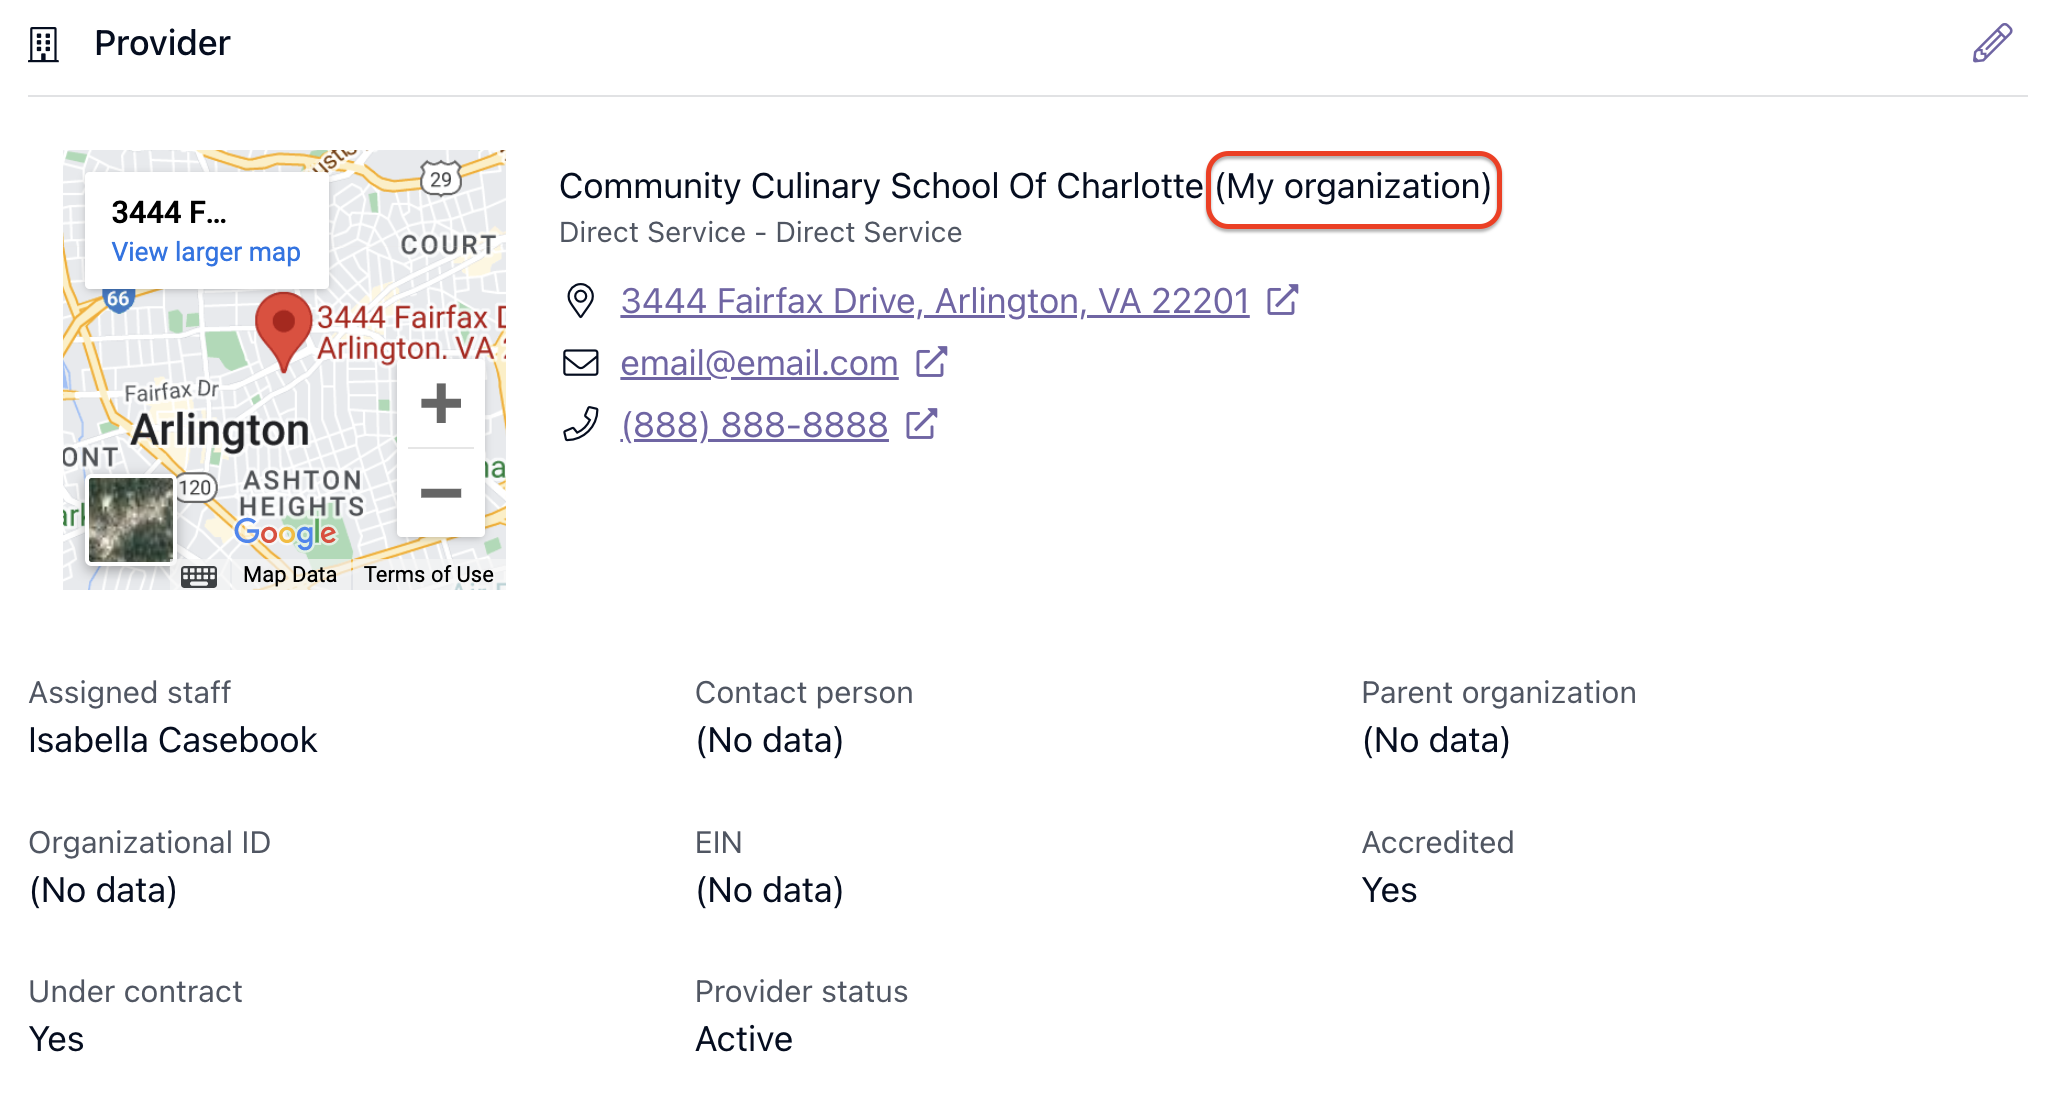Click the envelope icon beside email

(580, 362)
